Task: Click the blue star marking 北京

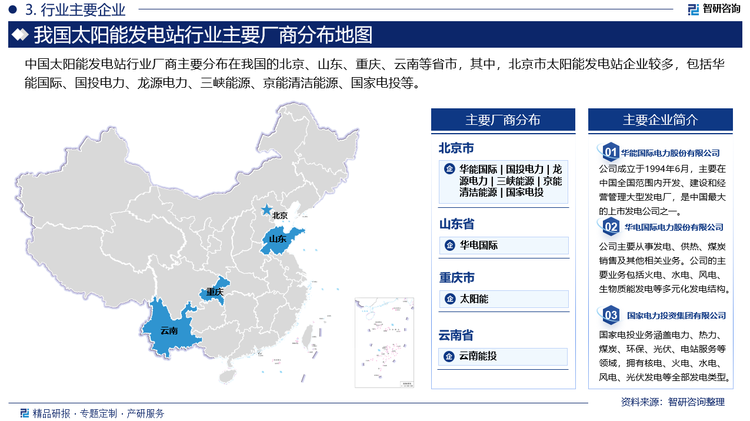Action: pos(266,210)
